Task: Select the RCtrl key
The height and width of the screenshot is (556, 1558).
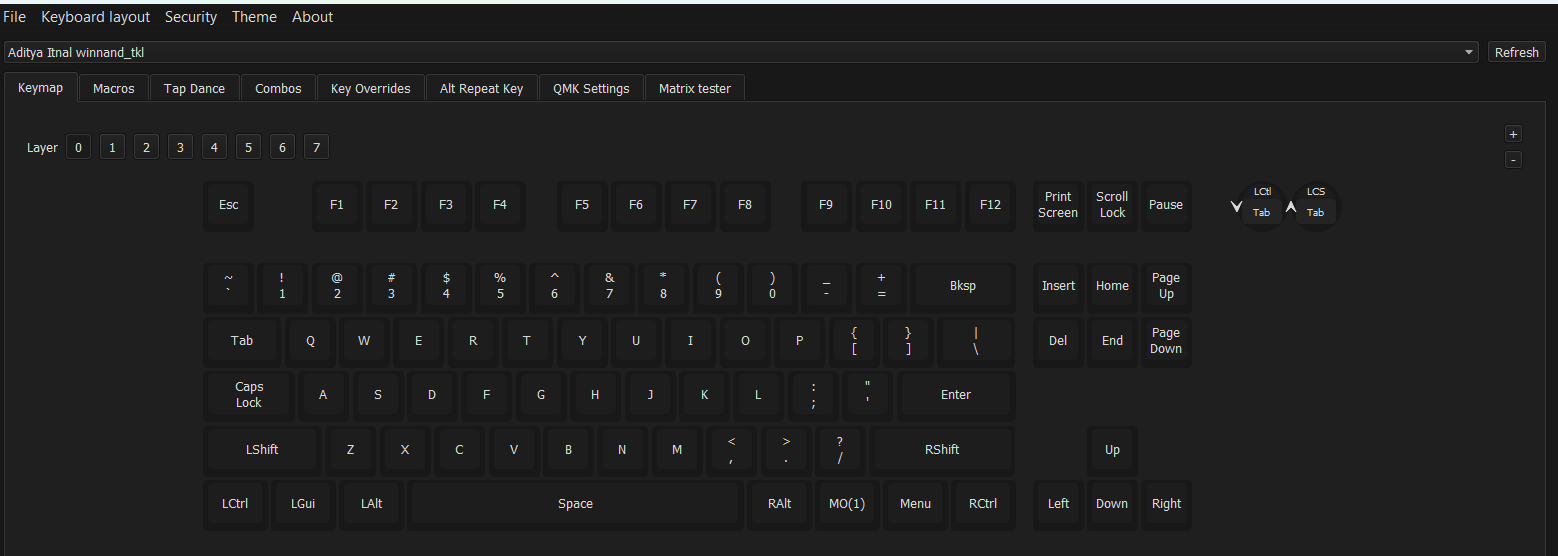Action: point(983,504)
